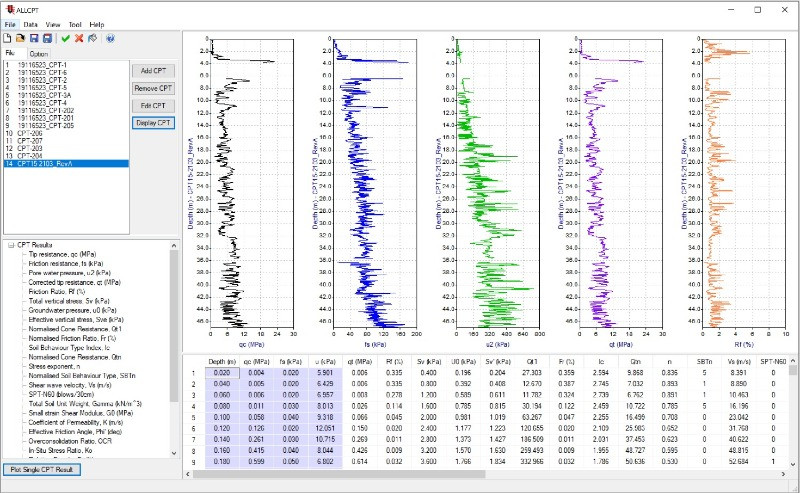Click the export arrow toolbar icon
The width and height of the screenshot is (800, 493).
pyautogui.click(x=92, y=38)
